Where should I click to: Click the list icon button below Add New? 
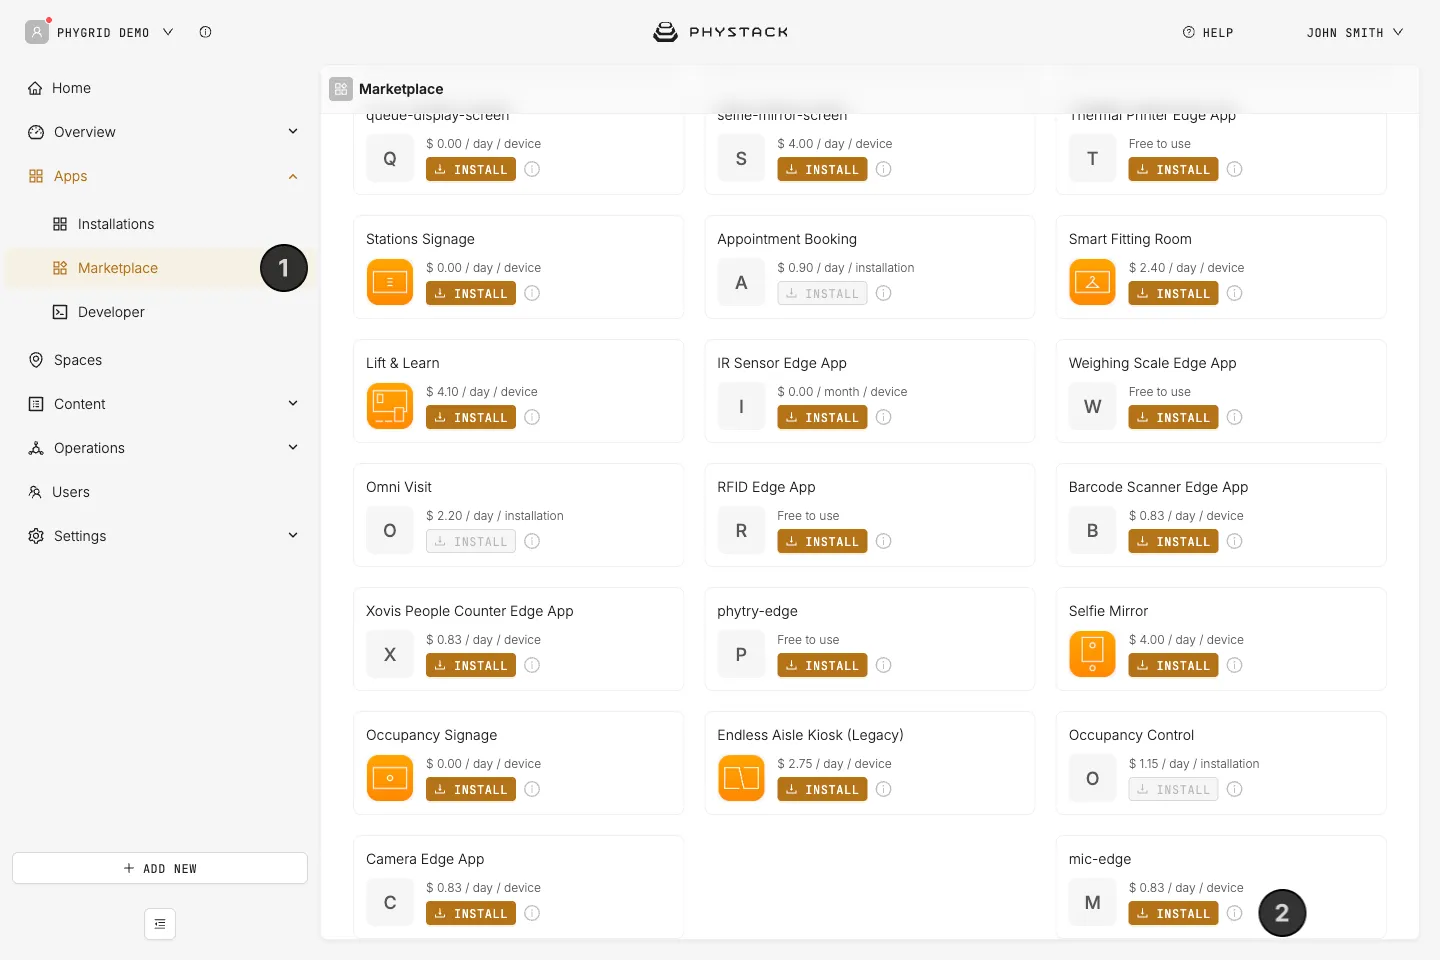(x=160, y=924)
